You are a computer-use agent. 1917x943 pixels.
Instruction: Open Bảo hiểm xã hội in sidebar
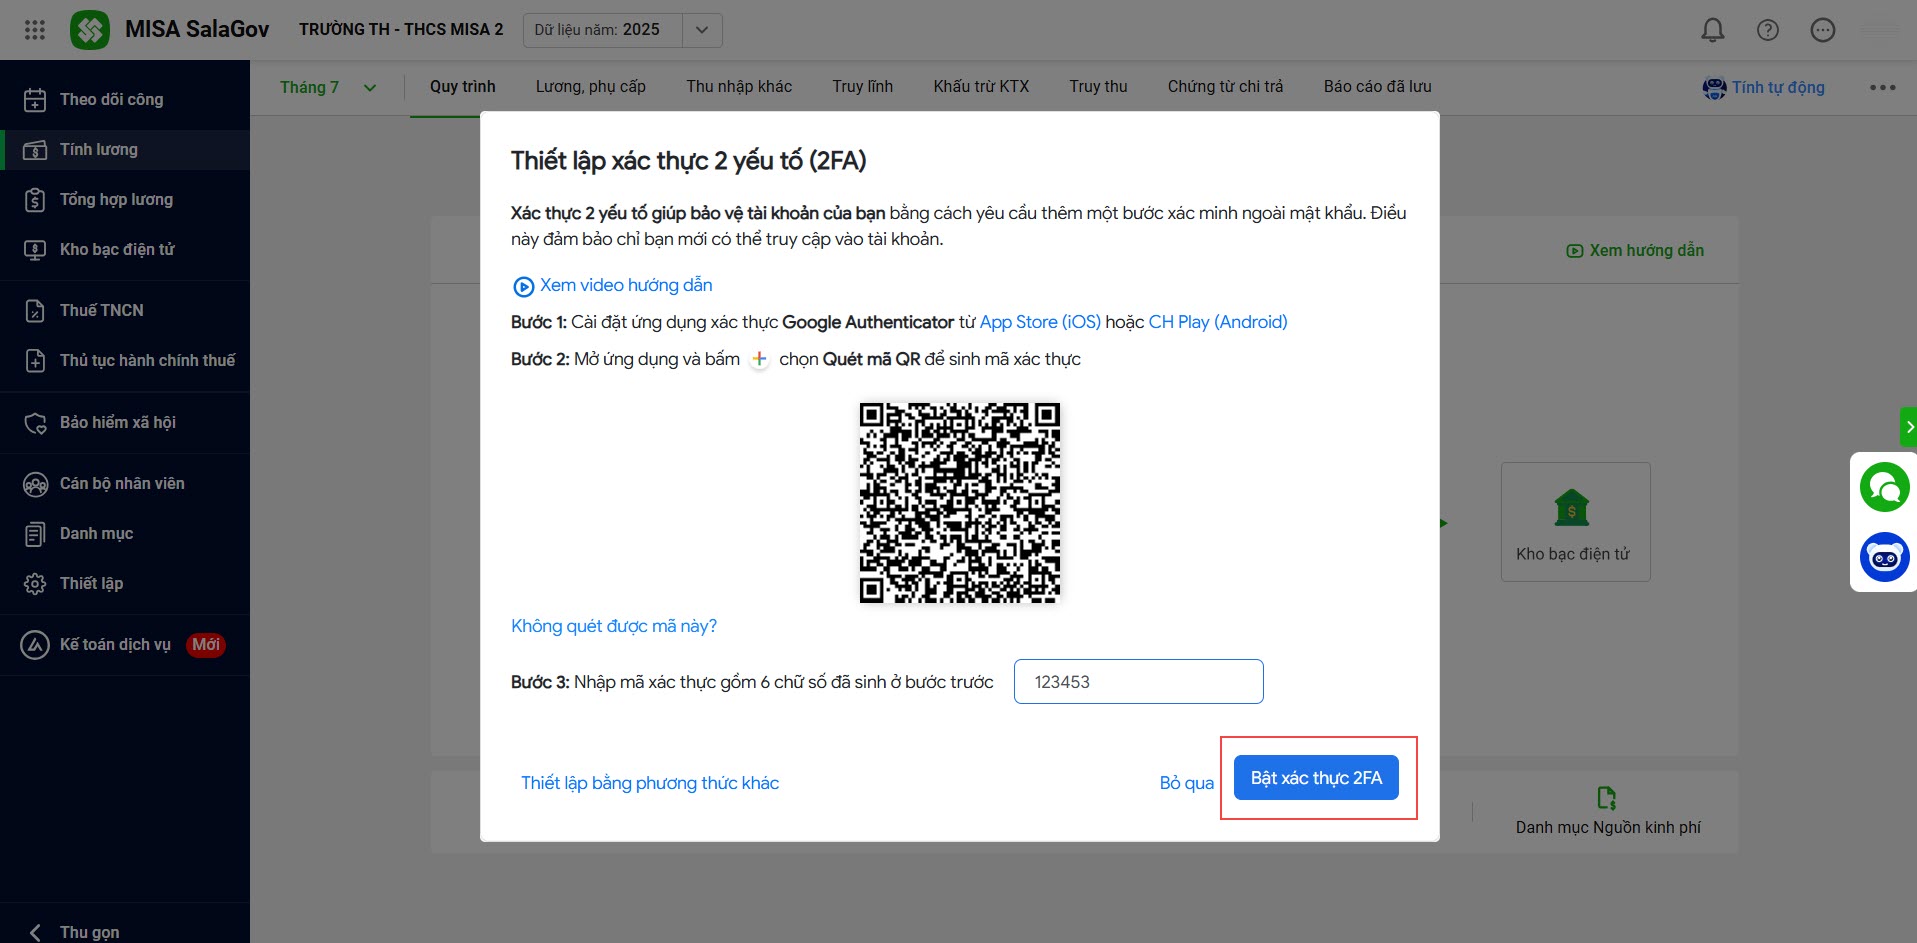[125, 422]
